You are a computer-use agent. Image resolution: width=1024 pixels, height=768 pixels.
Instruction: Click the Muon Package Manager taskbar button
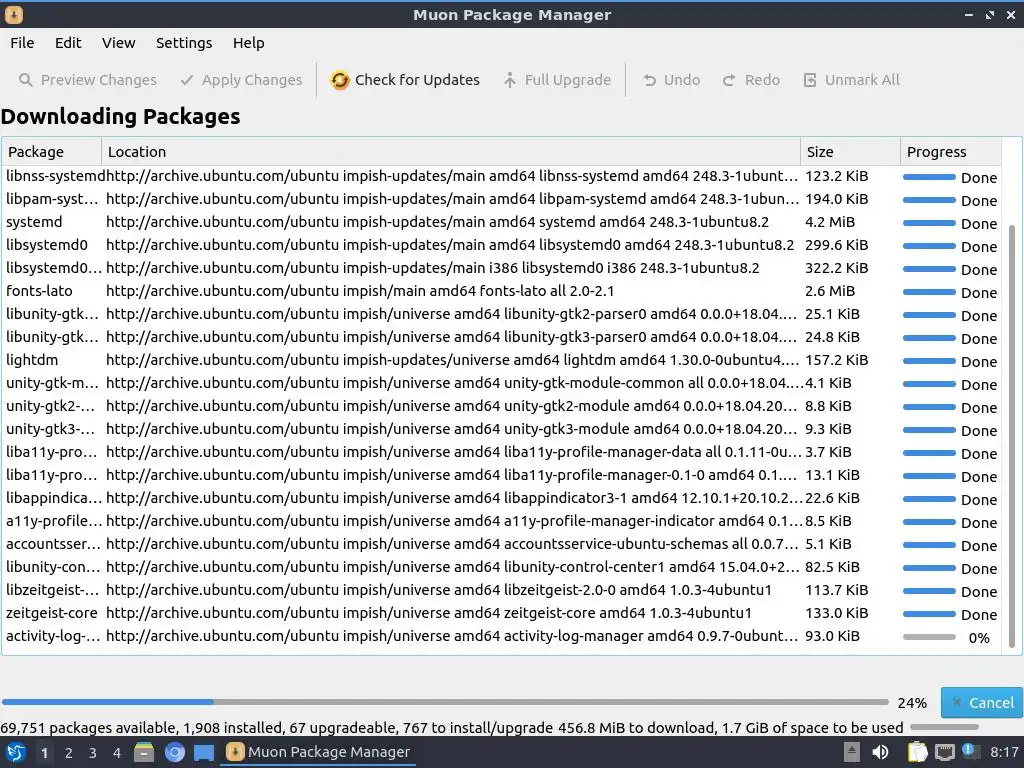click(x=319, y=752)
